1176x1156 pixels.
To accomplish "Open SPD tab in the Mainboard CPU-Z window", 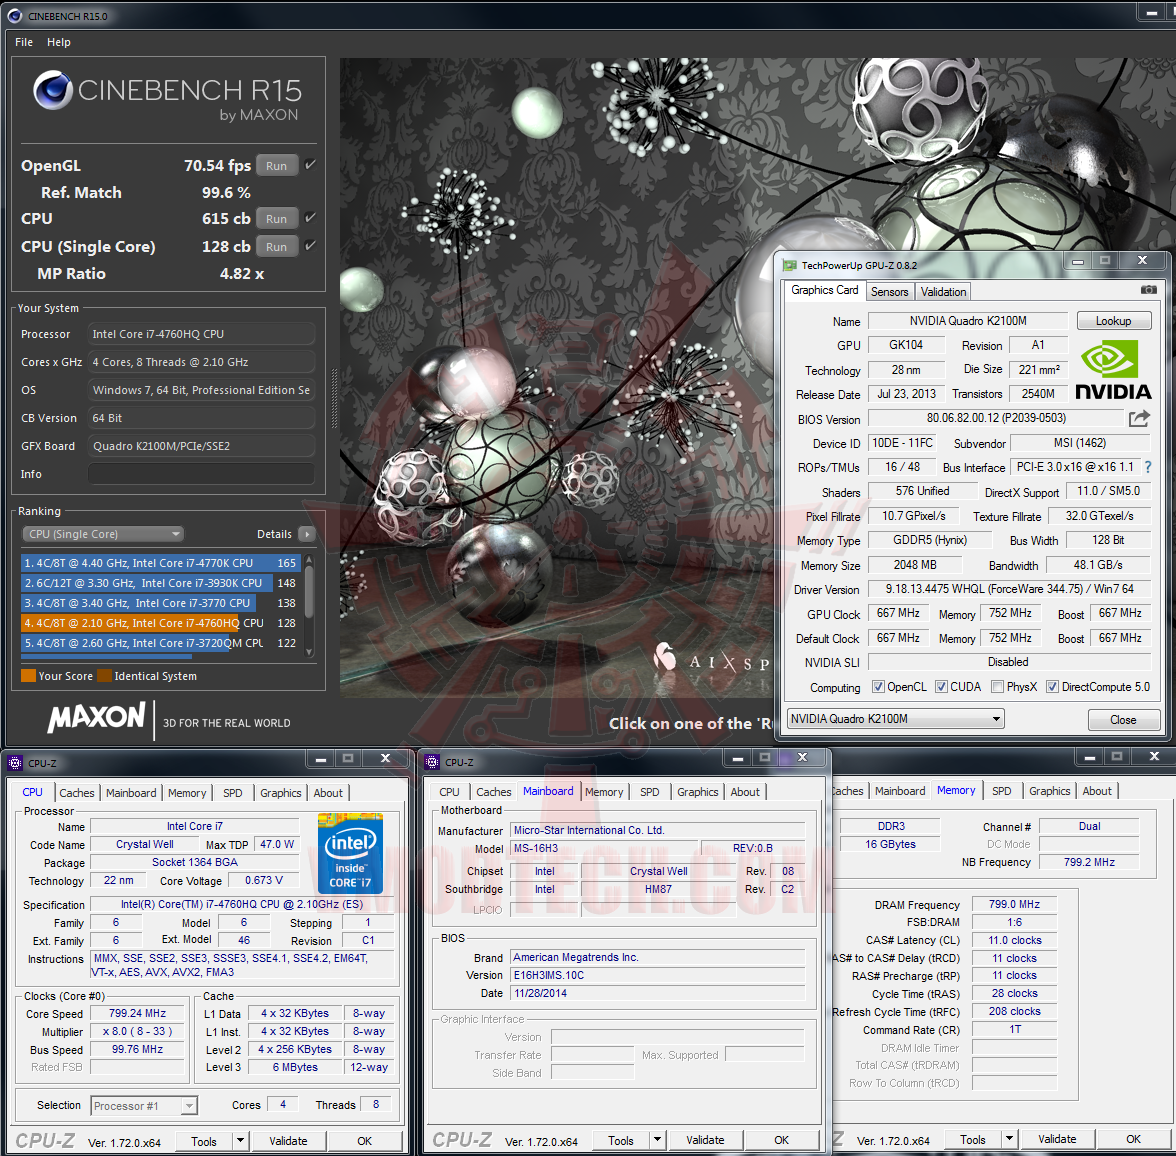I will [650, 792].
